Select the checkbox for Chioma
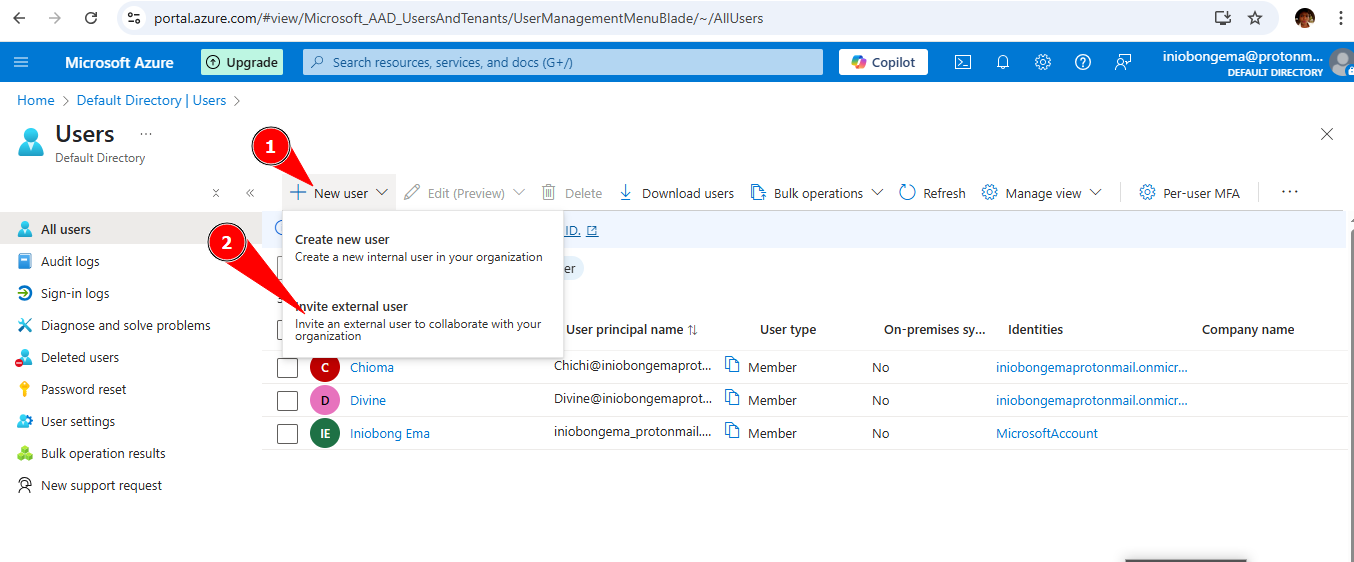Image resolution: width=1354 pixels, height=562 pixels. point(287,368)
